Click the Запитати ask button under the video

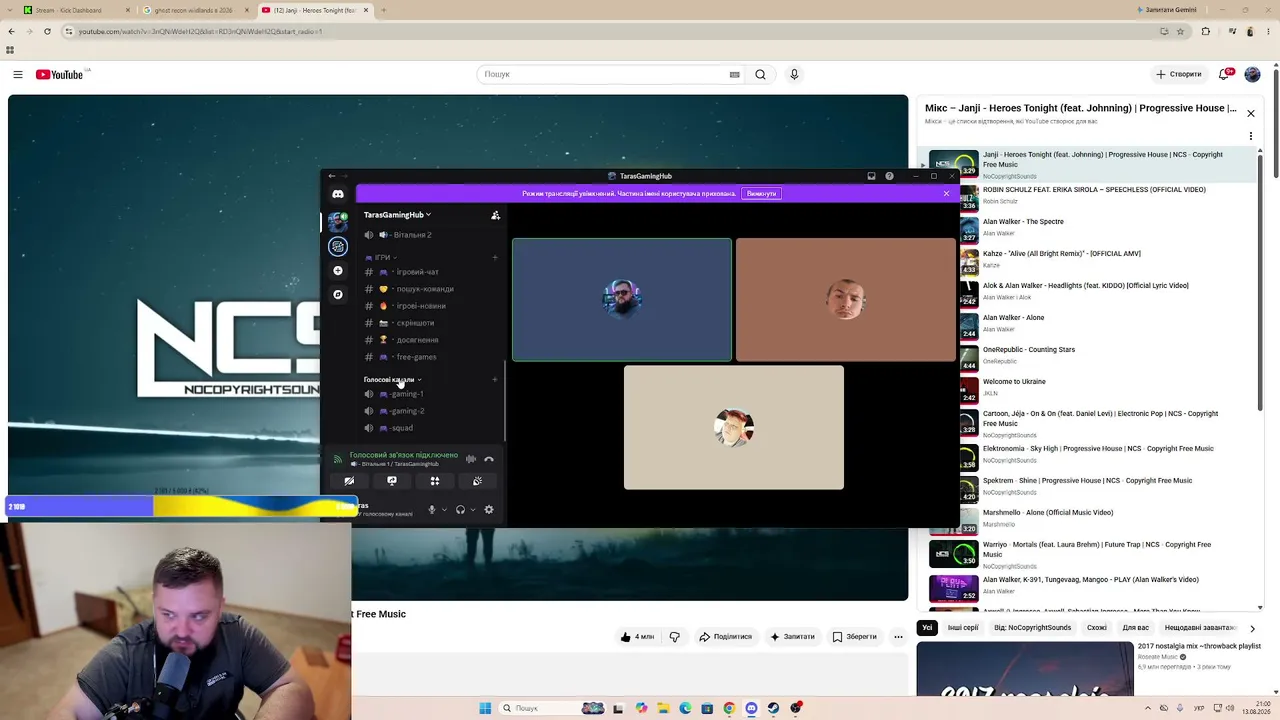tap(792, 637)
